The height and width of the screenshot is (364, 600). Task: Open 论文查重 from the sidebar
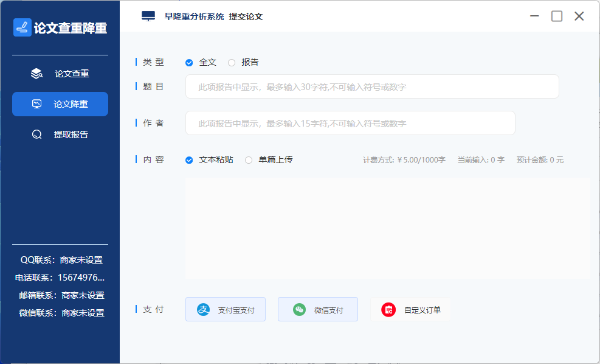60,73
